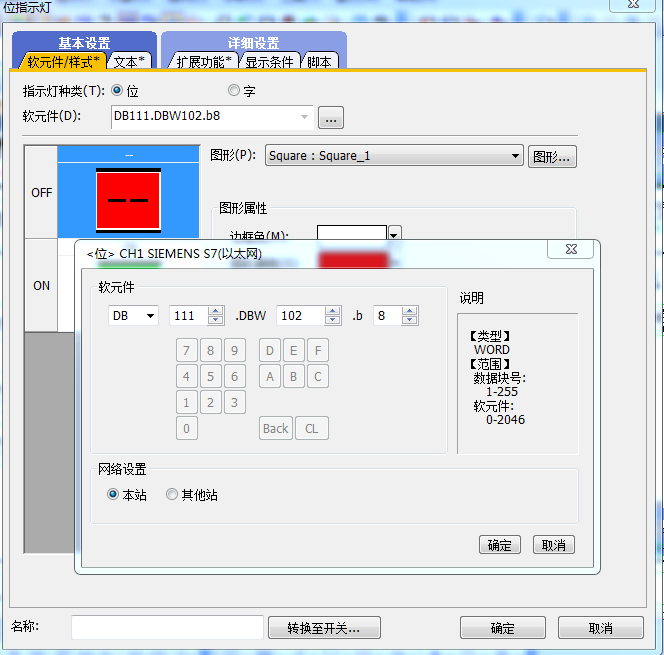Click 确定 in the 位指示灯 window
This screenshot has height=655, width=664.
(x=503, y=627)
